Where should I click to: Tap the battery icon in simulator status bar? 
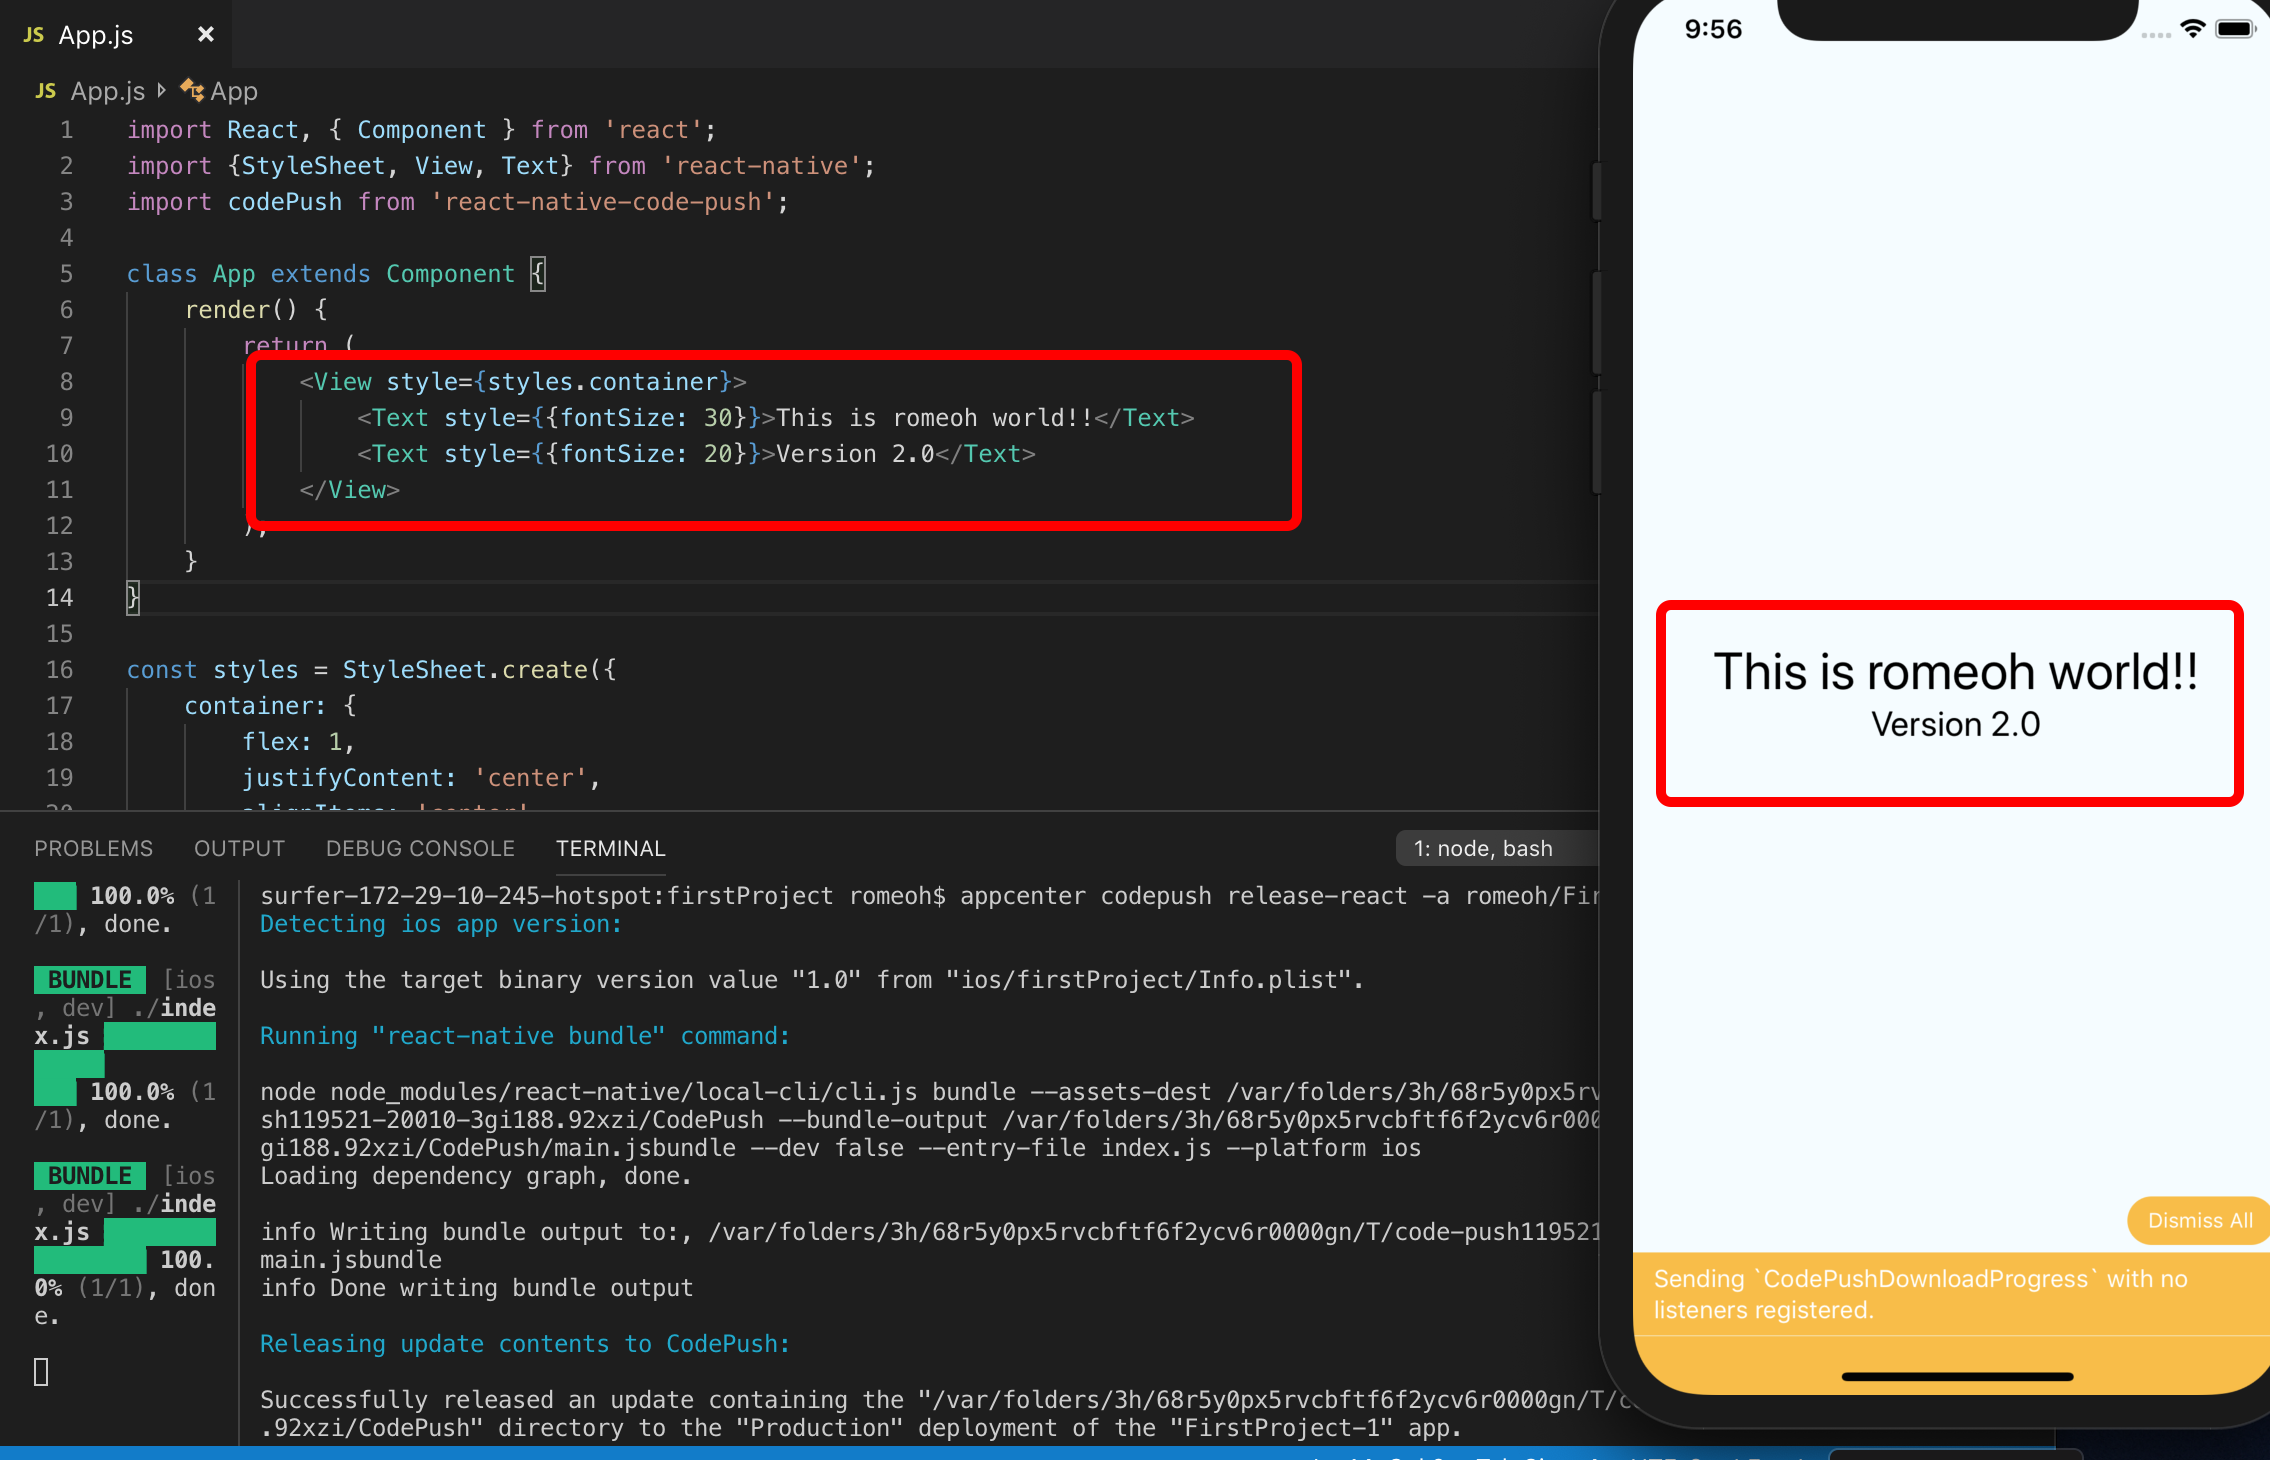[2235, 29]
